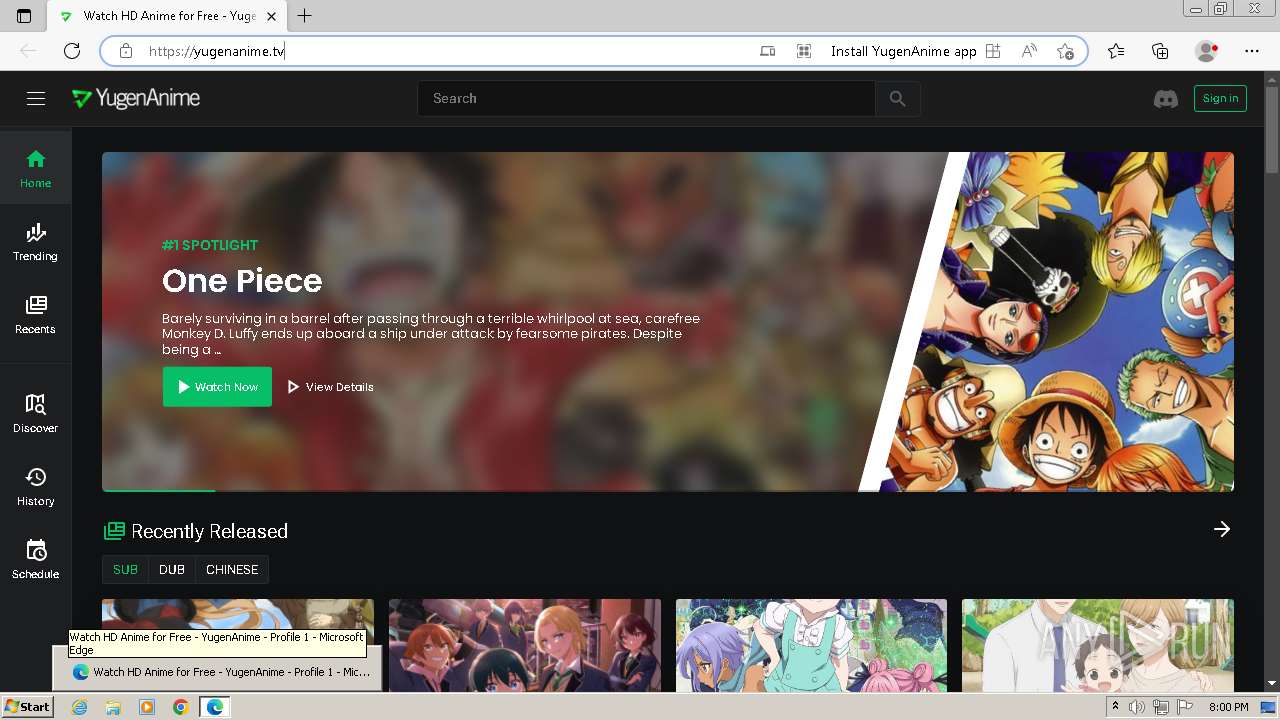Open the Edge profile avatar
Viewport: 1280px width, 720px height.
1207,51
